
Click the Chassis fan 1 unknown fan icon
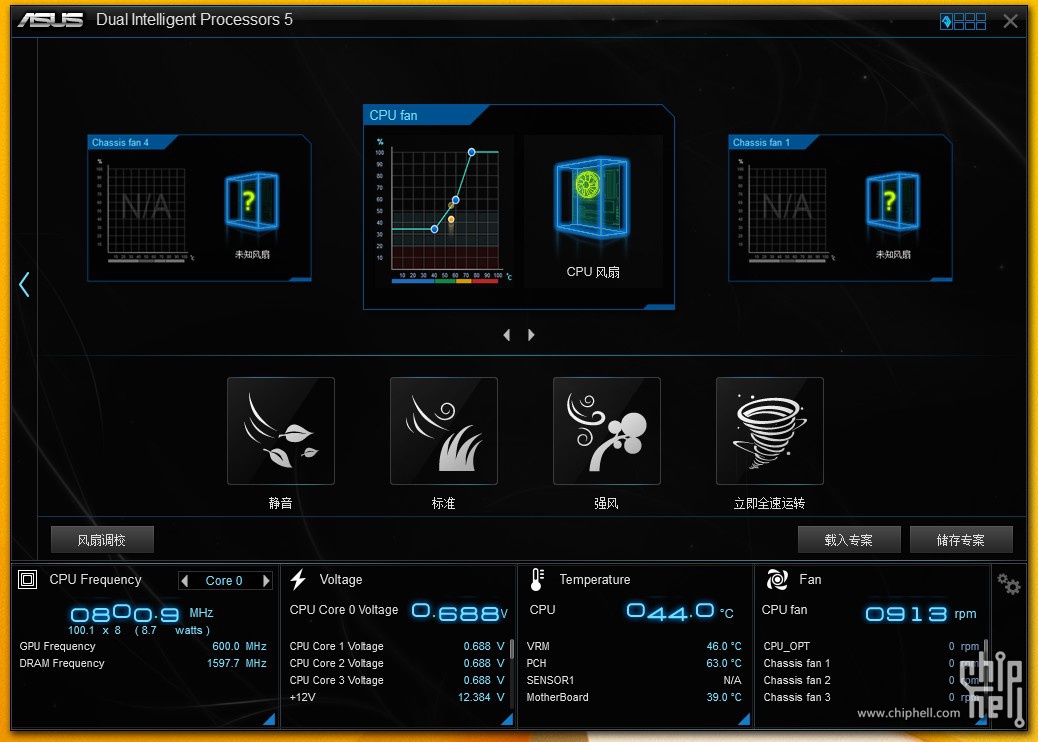[x=892, y=201]
